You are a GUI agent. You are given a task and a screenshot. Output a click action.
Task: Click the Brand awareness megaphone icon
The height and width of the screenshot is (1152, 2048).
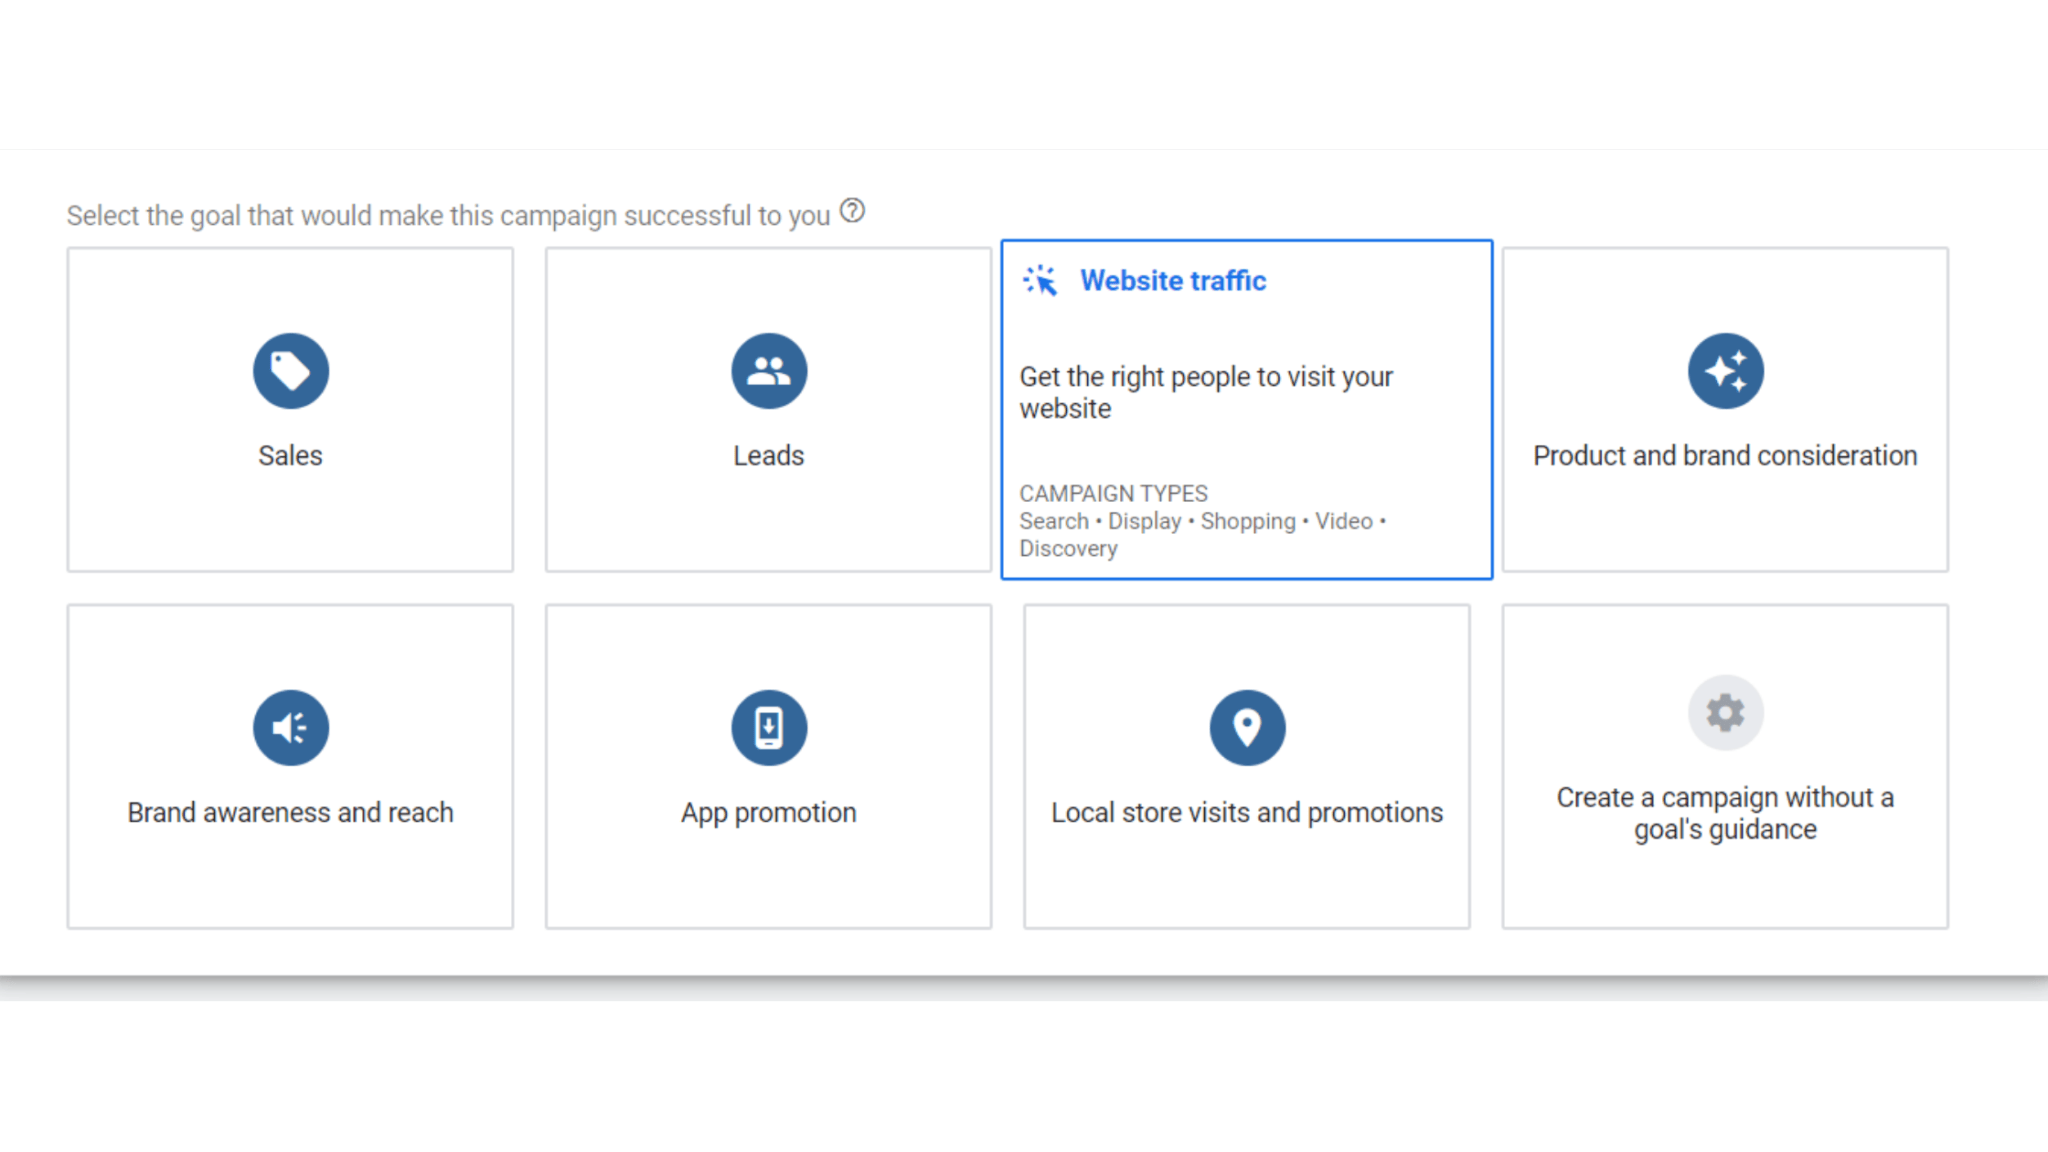pos(290,728)
